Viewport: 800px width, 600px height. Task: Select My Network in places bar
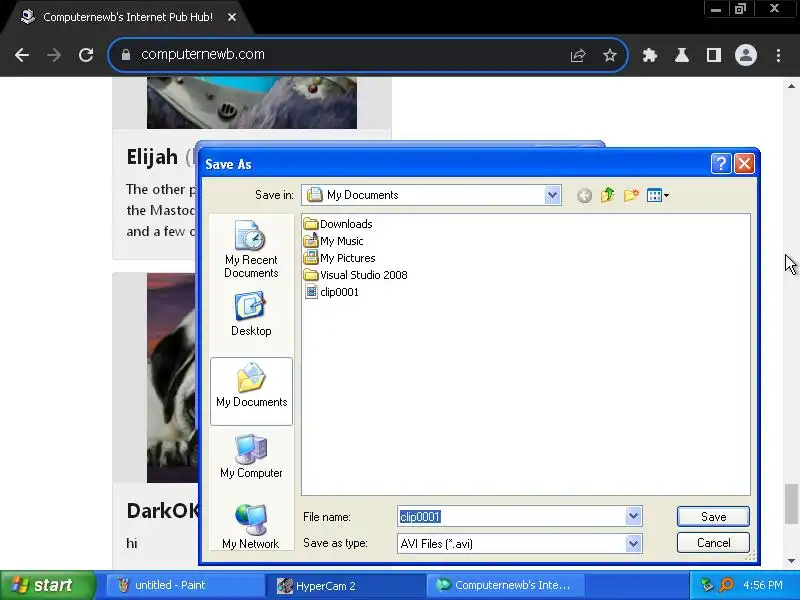[x=251, y=527]
